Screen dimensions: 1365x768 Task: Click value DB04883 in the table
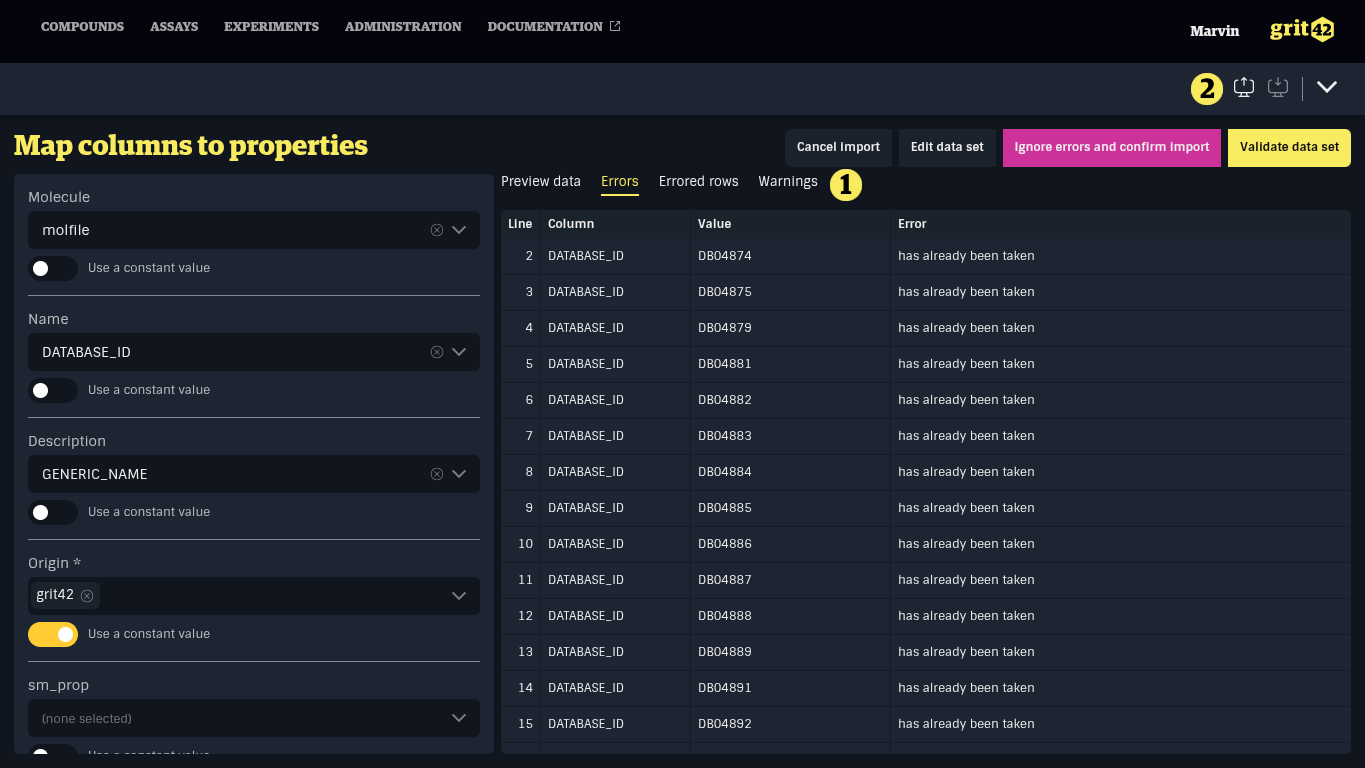tap(725, 436)
